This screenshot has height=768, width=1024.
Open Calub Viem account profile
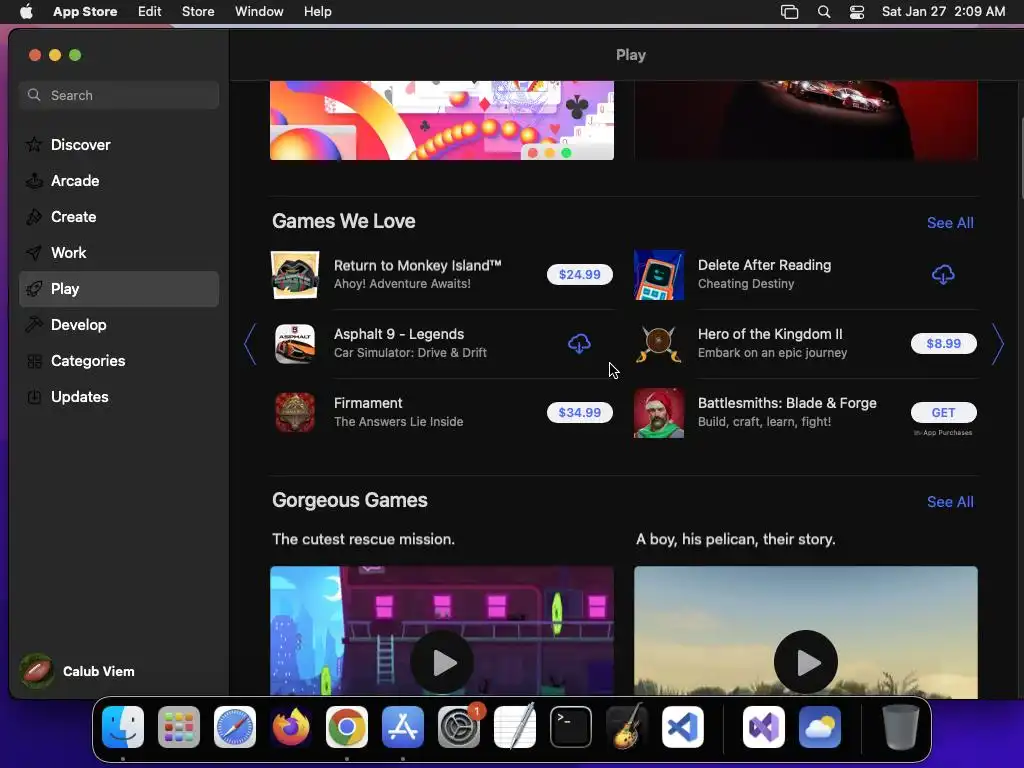coord(78,671)
